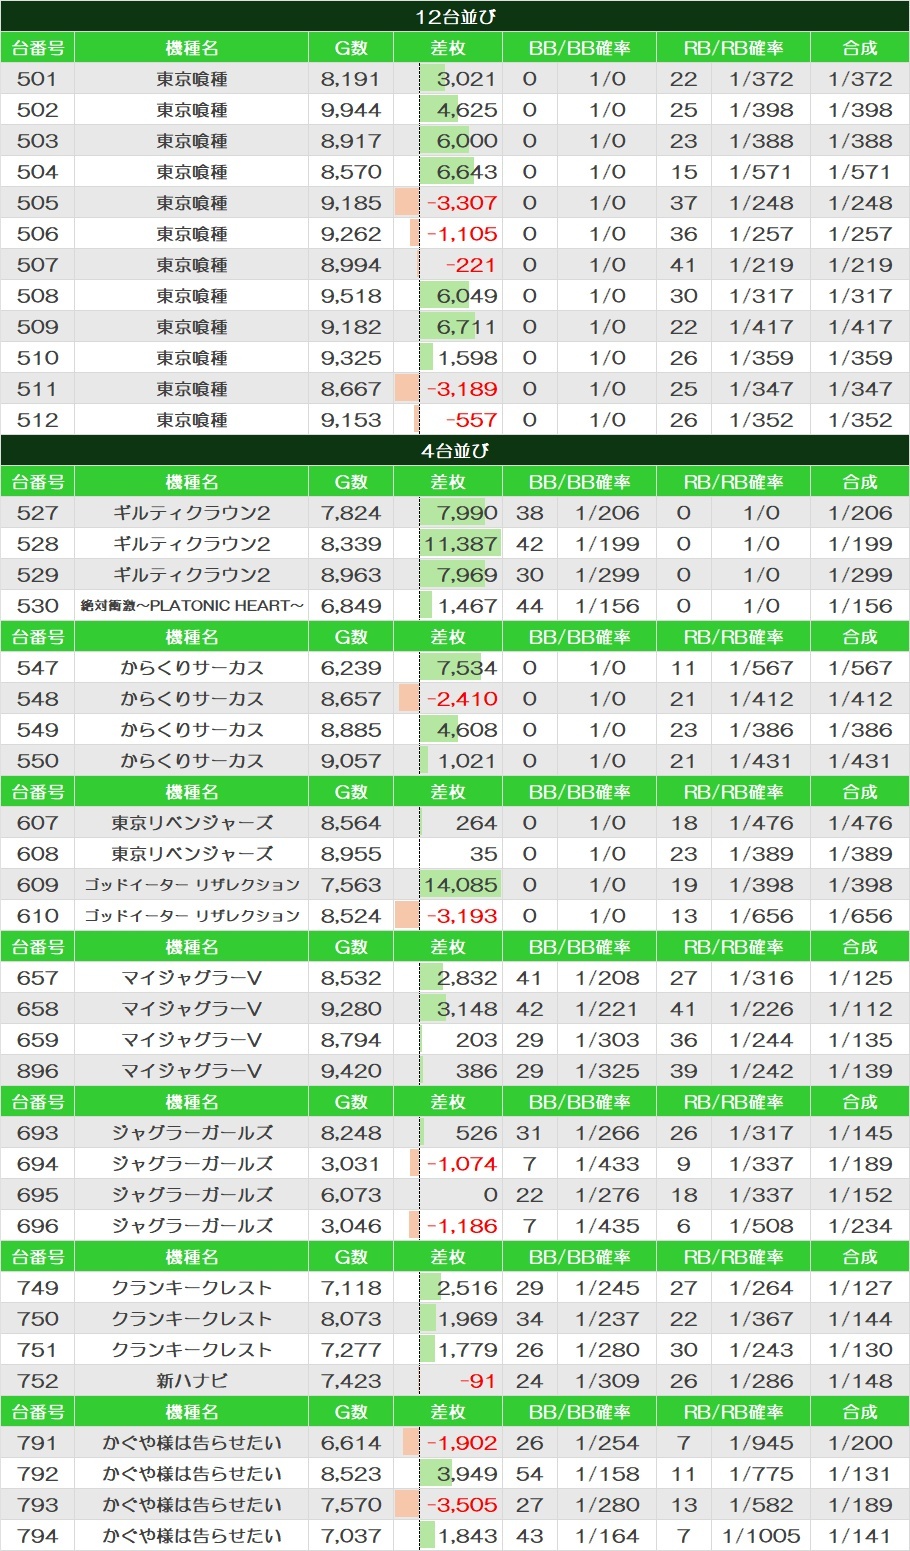Click 差枚 -3,189 in row 511
910x1551 pixels.
tap(462, 389)
